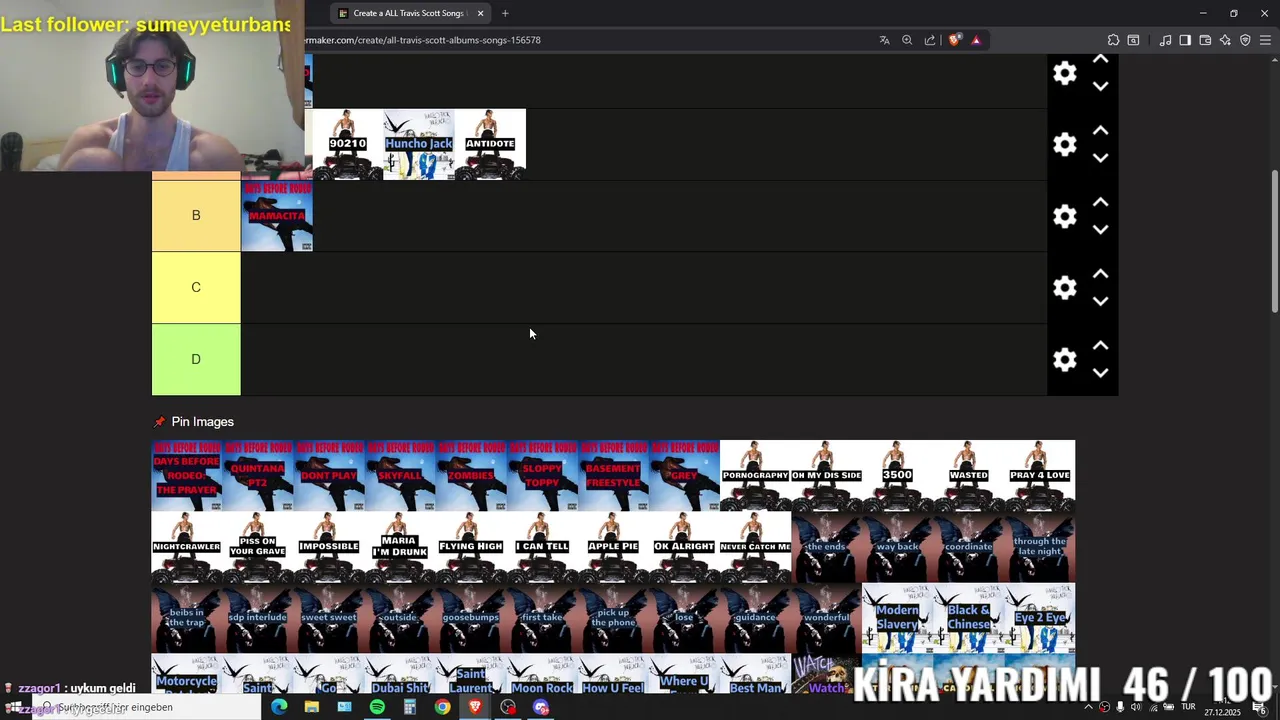Open Google Chrome from taskbar
The image size is (1280, 720).
point(442,707)
